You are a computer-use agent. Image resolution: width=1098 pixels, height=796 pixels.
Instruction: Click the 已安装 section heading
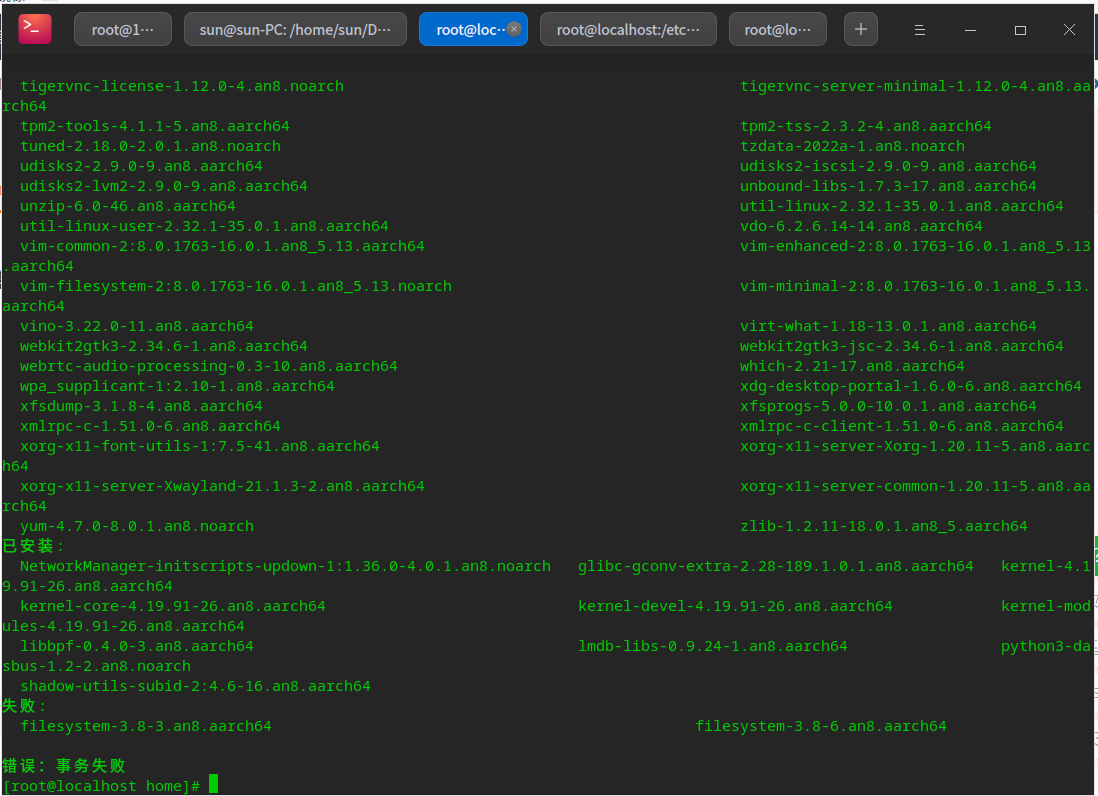32,546
